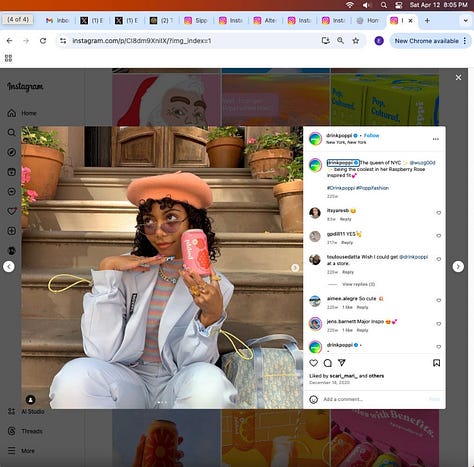Like gpdil11's YES comment
Image resolution: width=474 pixels, height=467 pixels.
439,236
